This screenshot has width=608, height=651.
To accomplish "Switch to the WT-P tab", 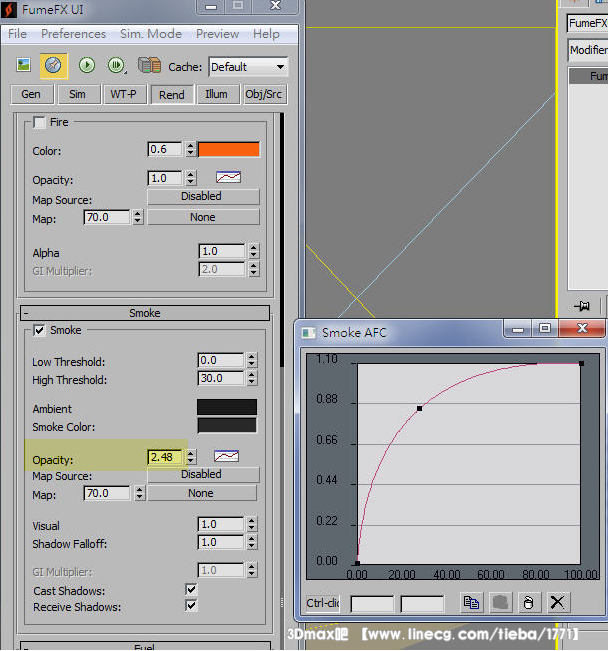I will click(123, 95).
